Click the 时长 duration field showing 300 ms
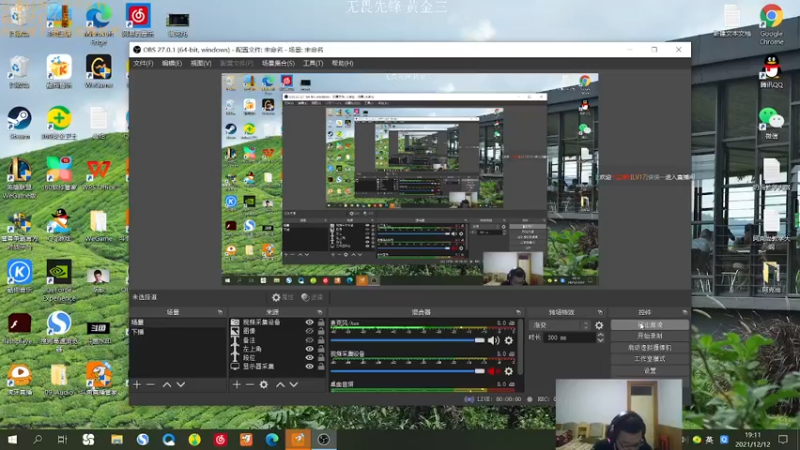 [569, 338]
